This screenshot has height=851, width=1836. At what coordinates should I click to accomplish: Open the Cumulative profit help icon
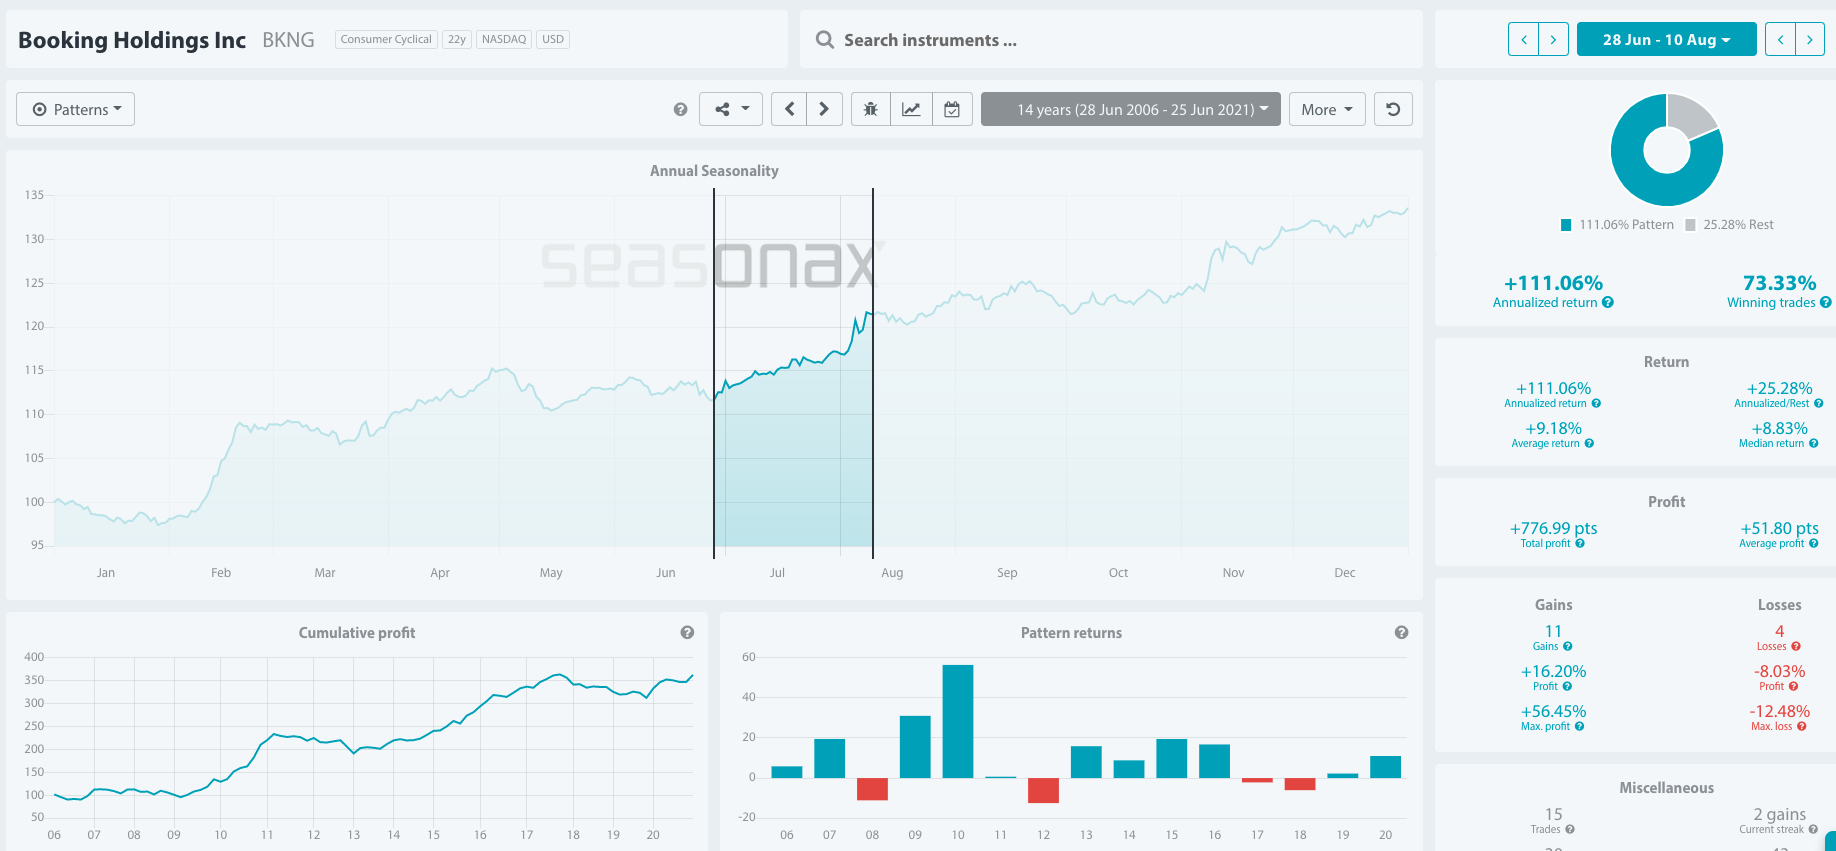coord(687,632)
